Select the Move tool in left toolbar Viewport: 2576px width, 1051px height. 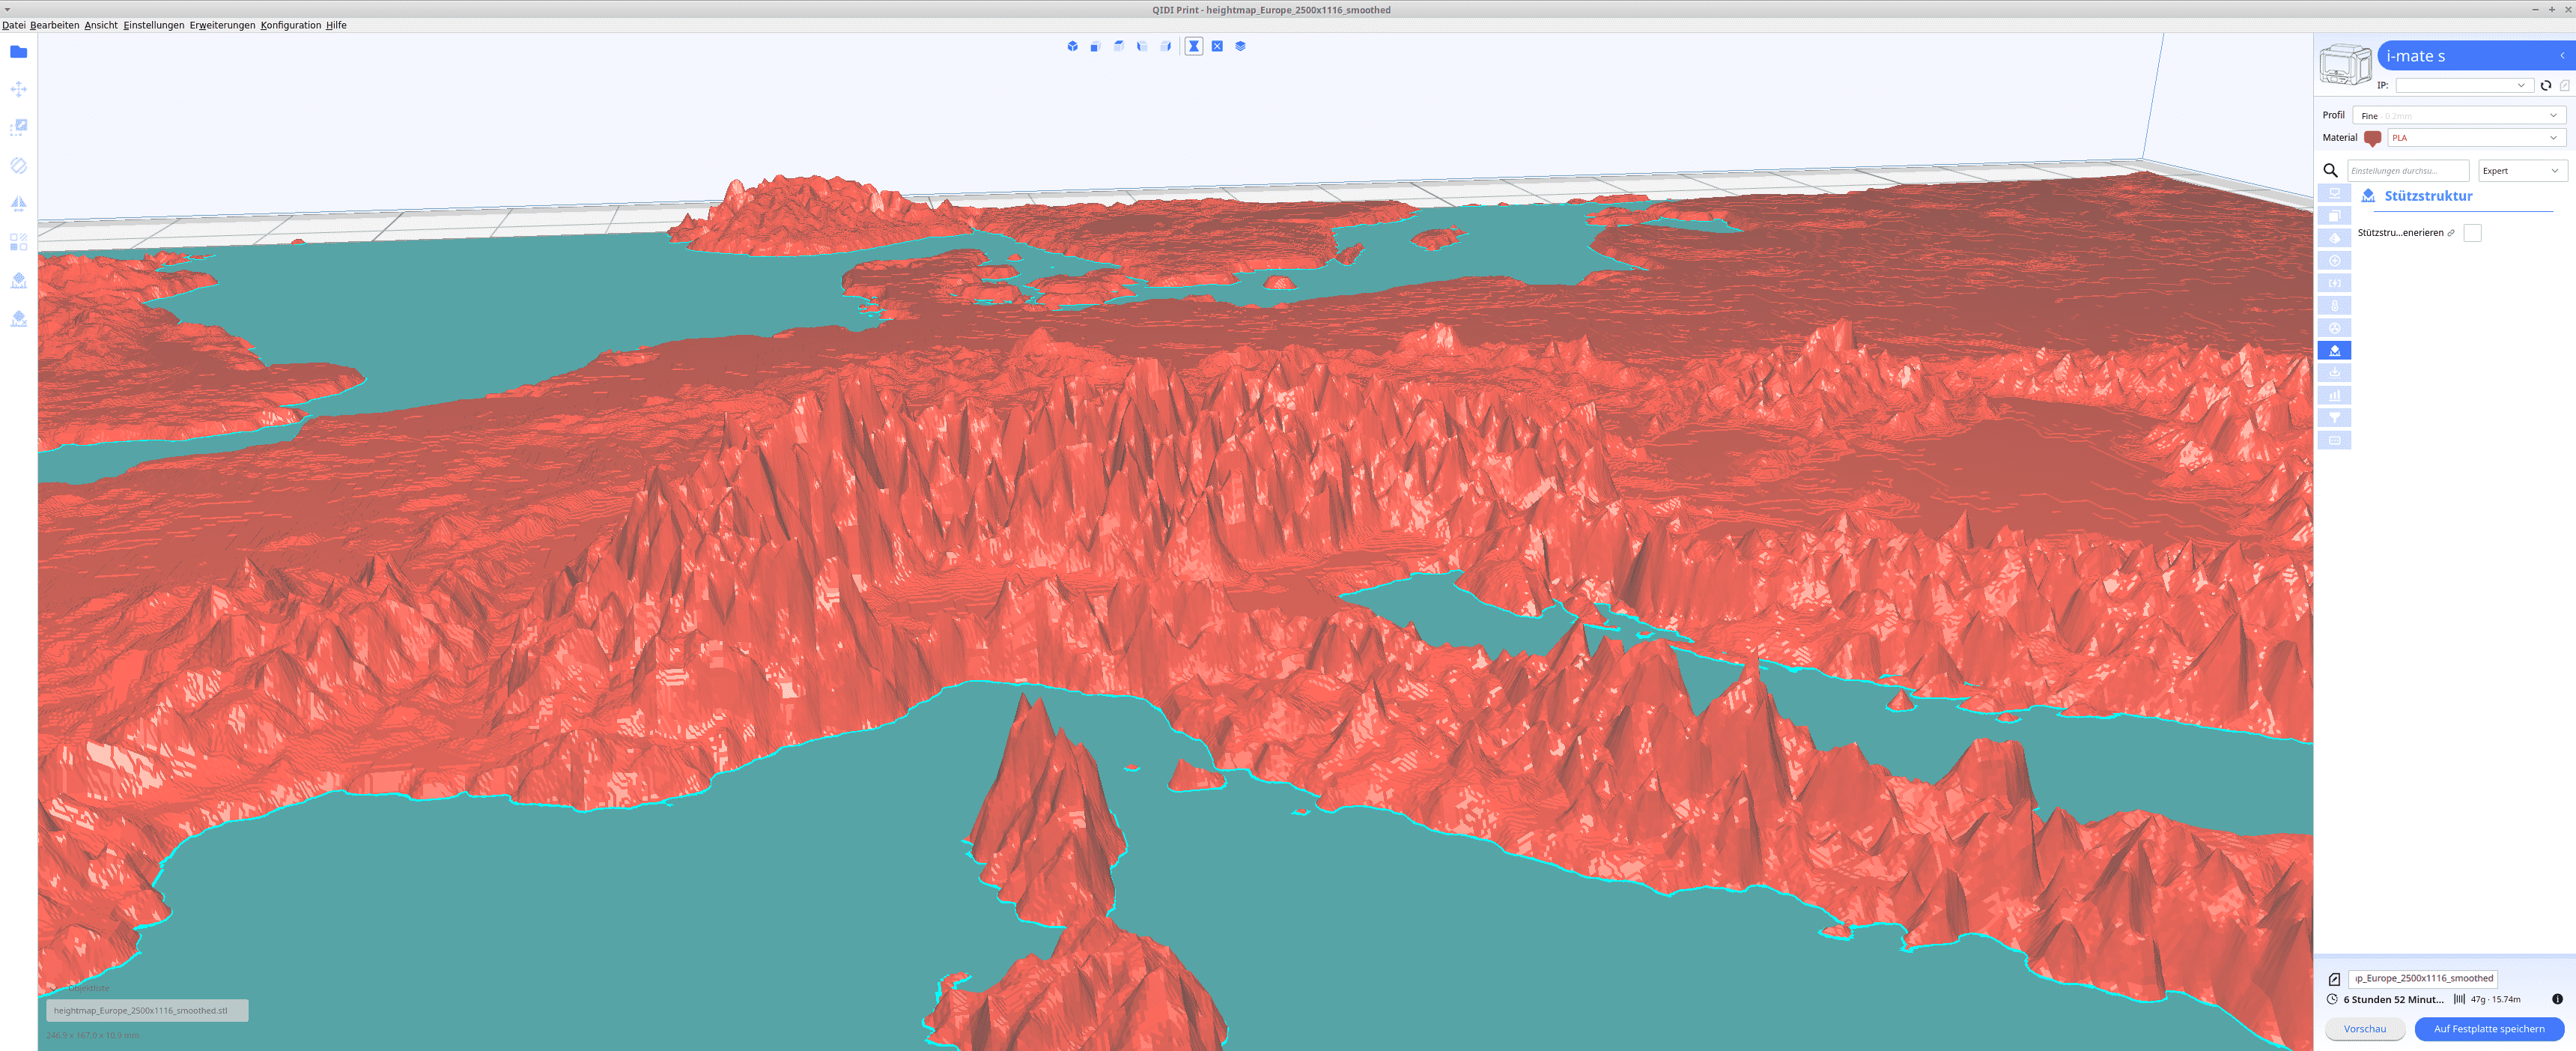point(18,90)
